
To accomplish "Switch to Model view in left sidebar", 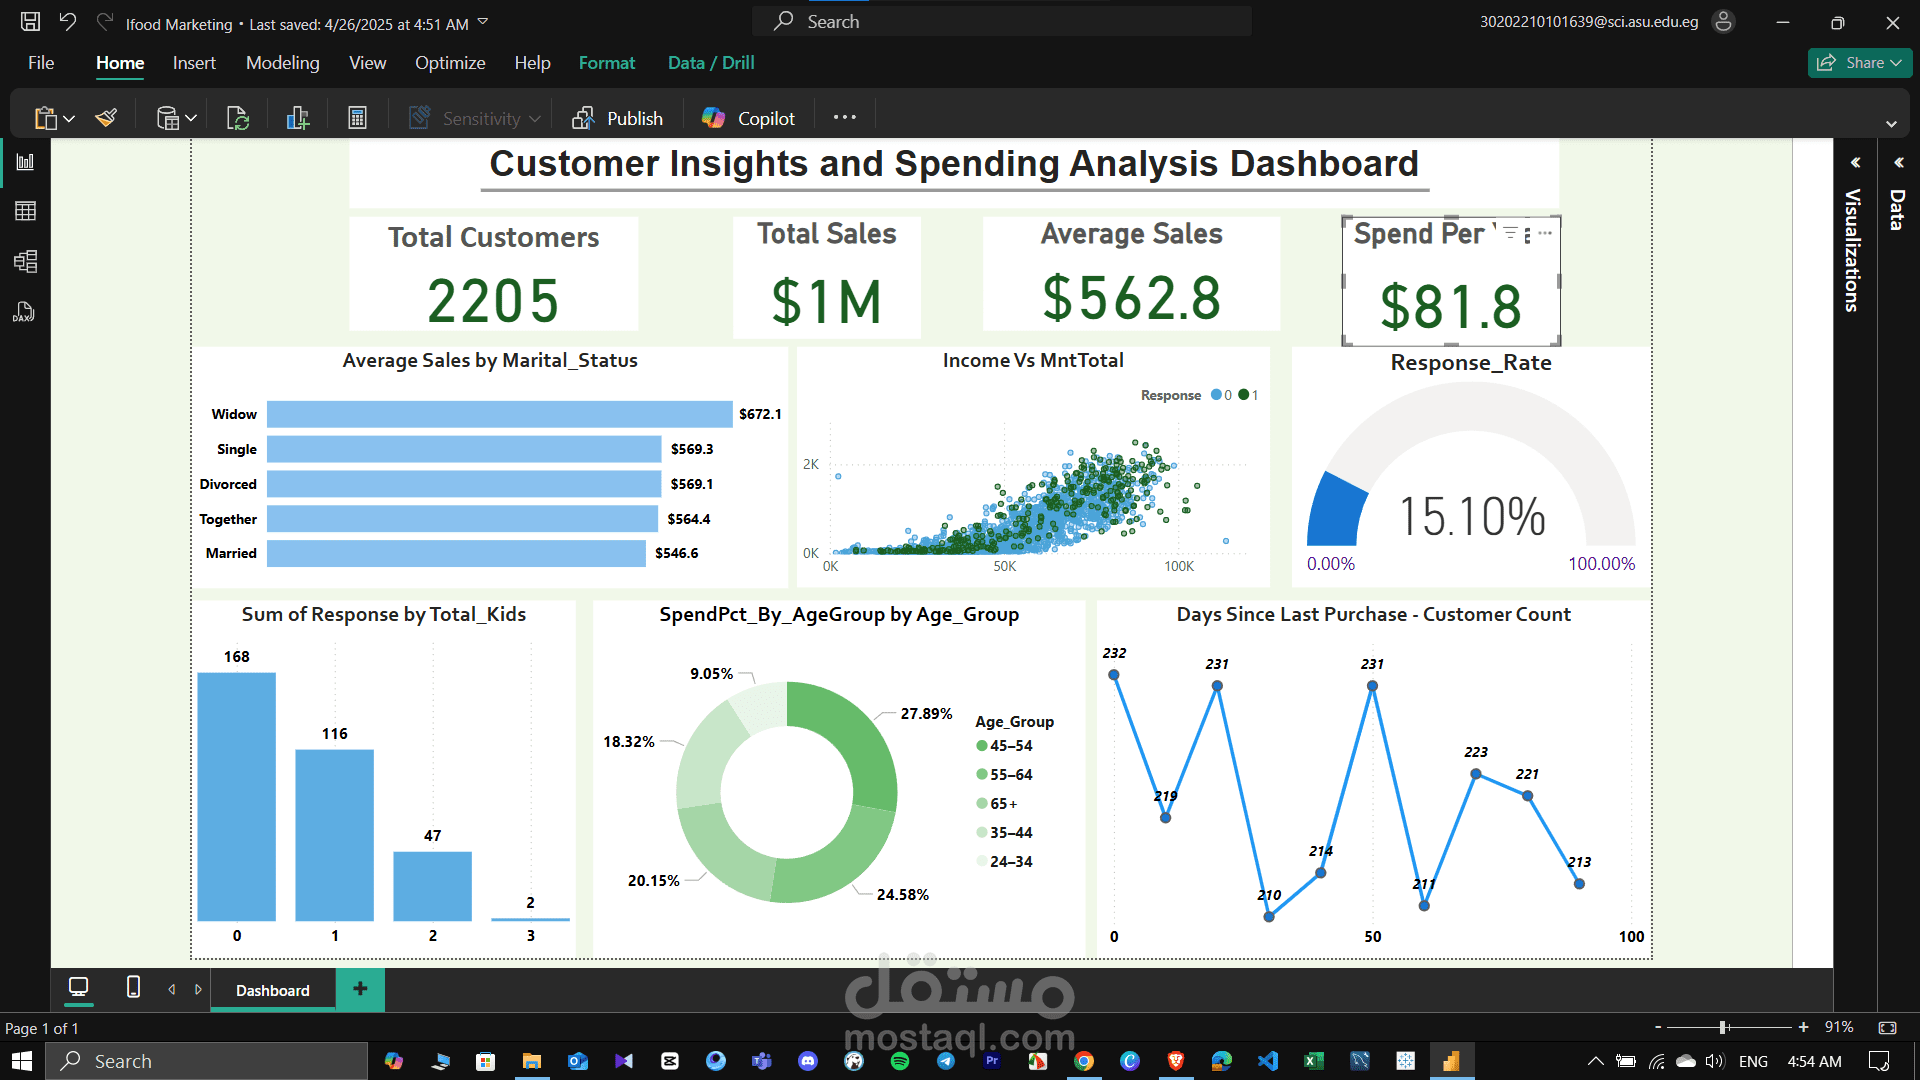I will (25, 262).
